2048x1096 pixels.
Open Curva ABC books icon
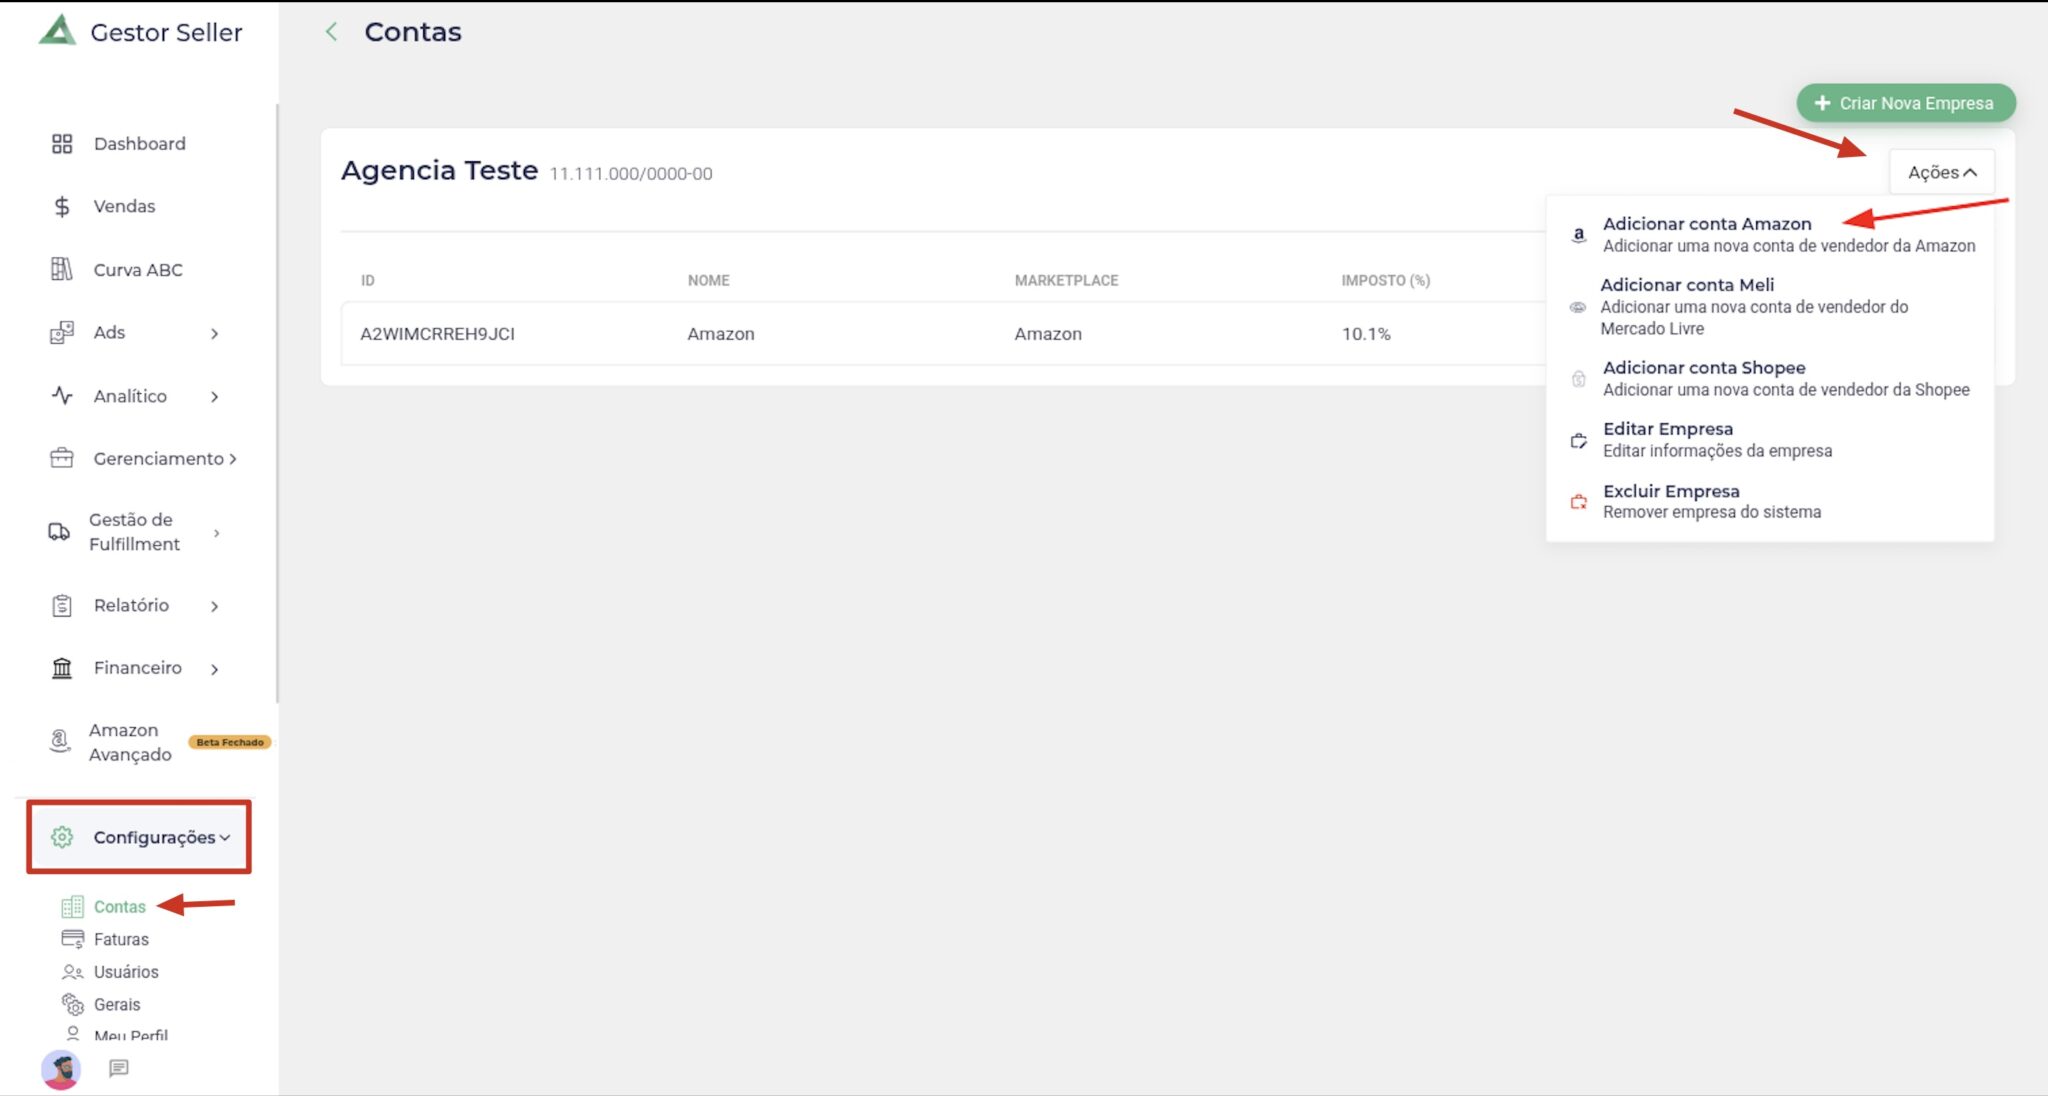tap(62, 270)
